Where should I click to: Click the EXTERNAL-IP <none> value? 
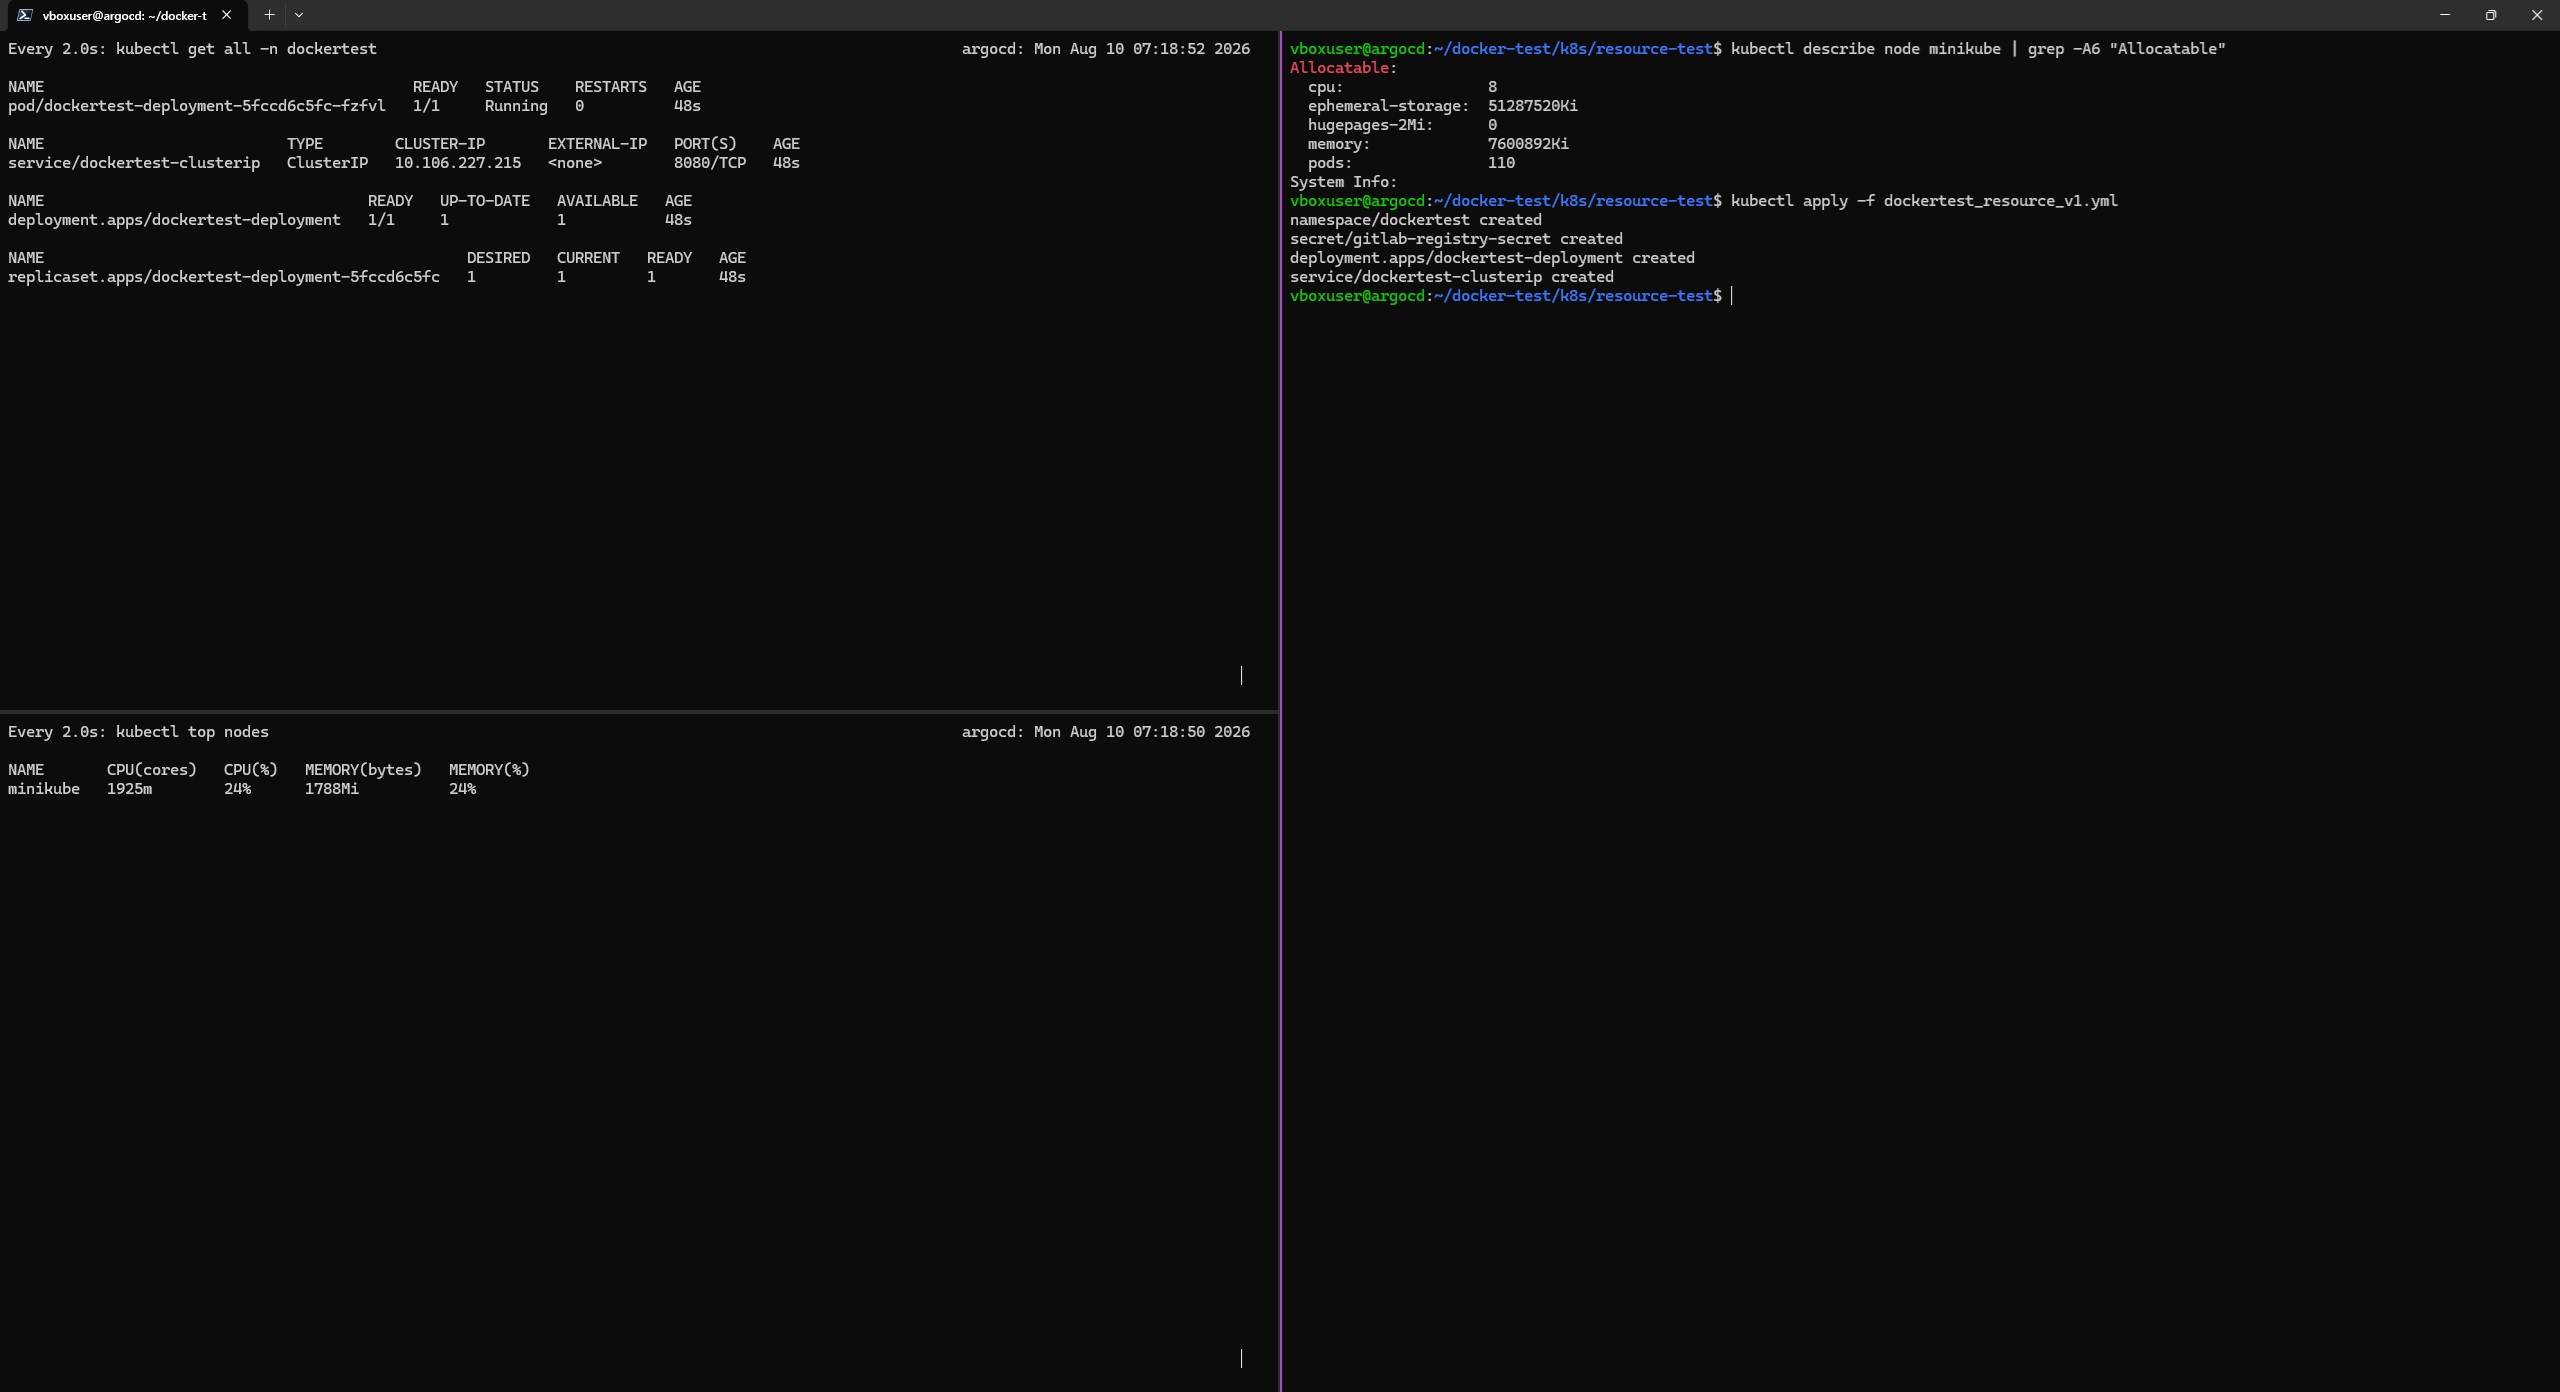[x=575, y=163]
